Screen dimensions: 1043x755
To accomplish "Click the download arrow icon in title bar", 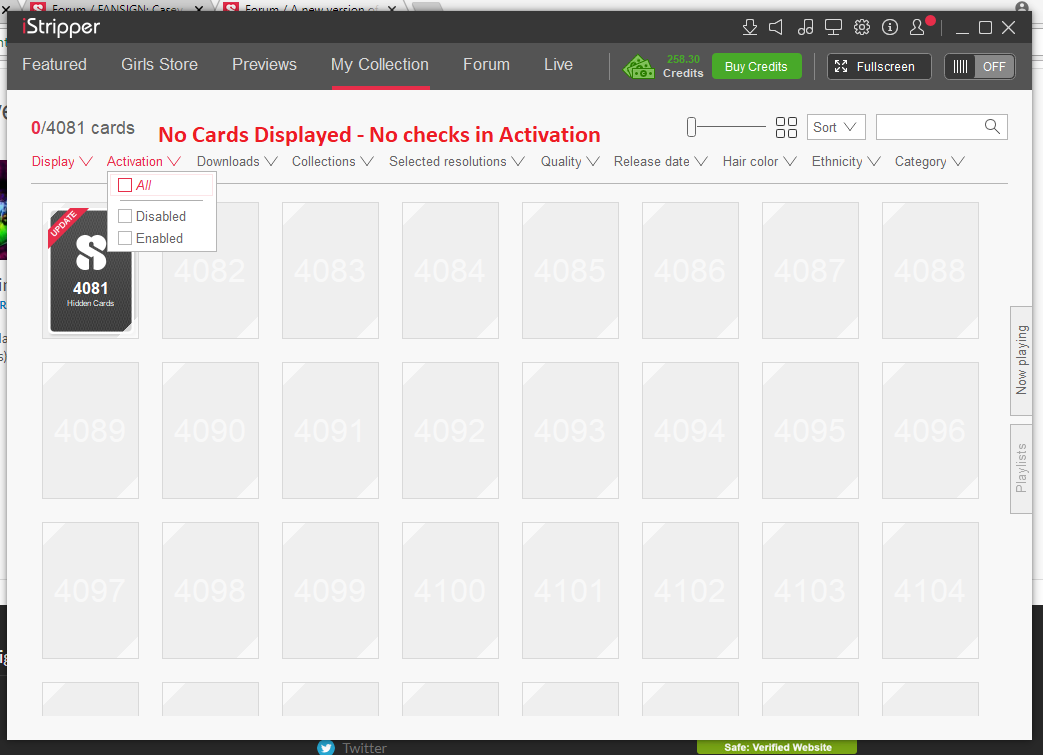I will [750, 27].
